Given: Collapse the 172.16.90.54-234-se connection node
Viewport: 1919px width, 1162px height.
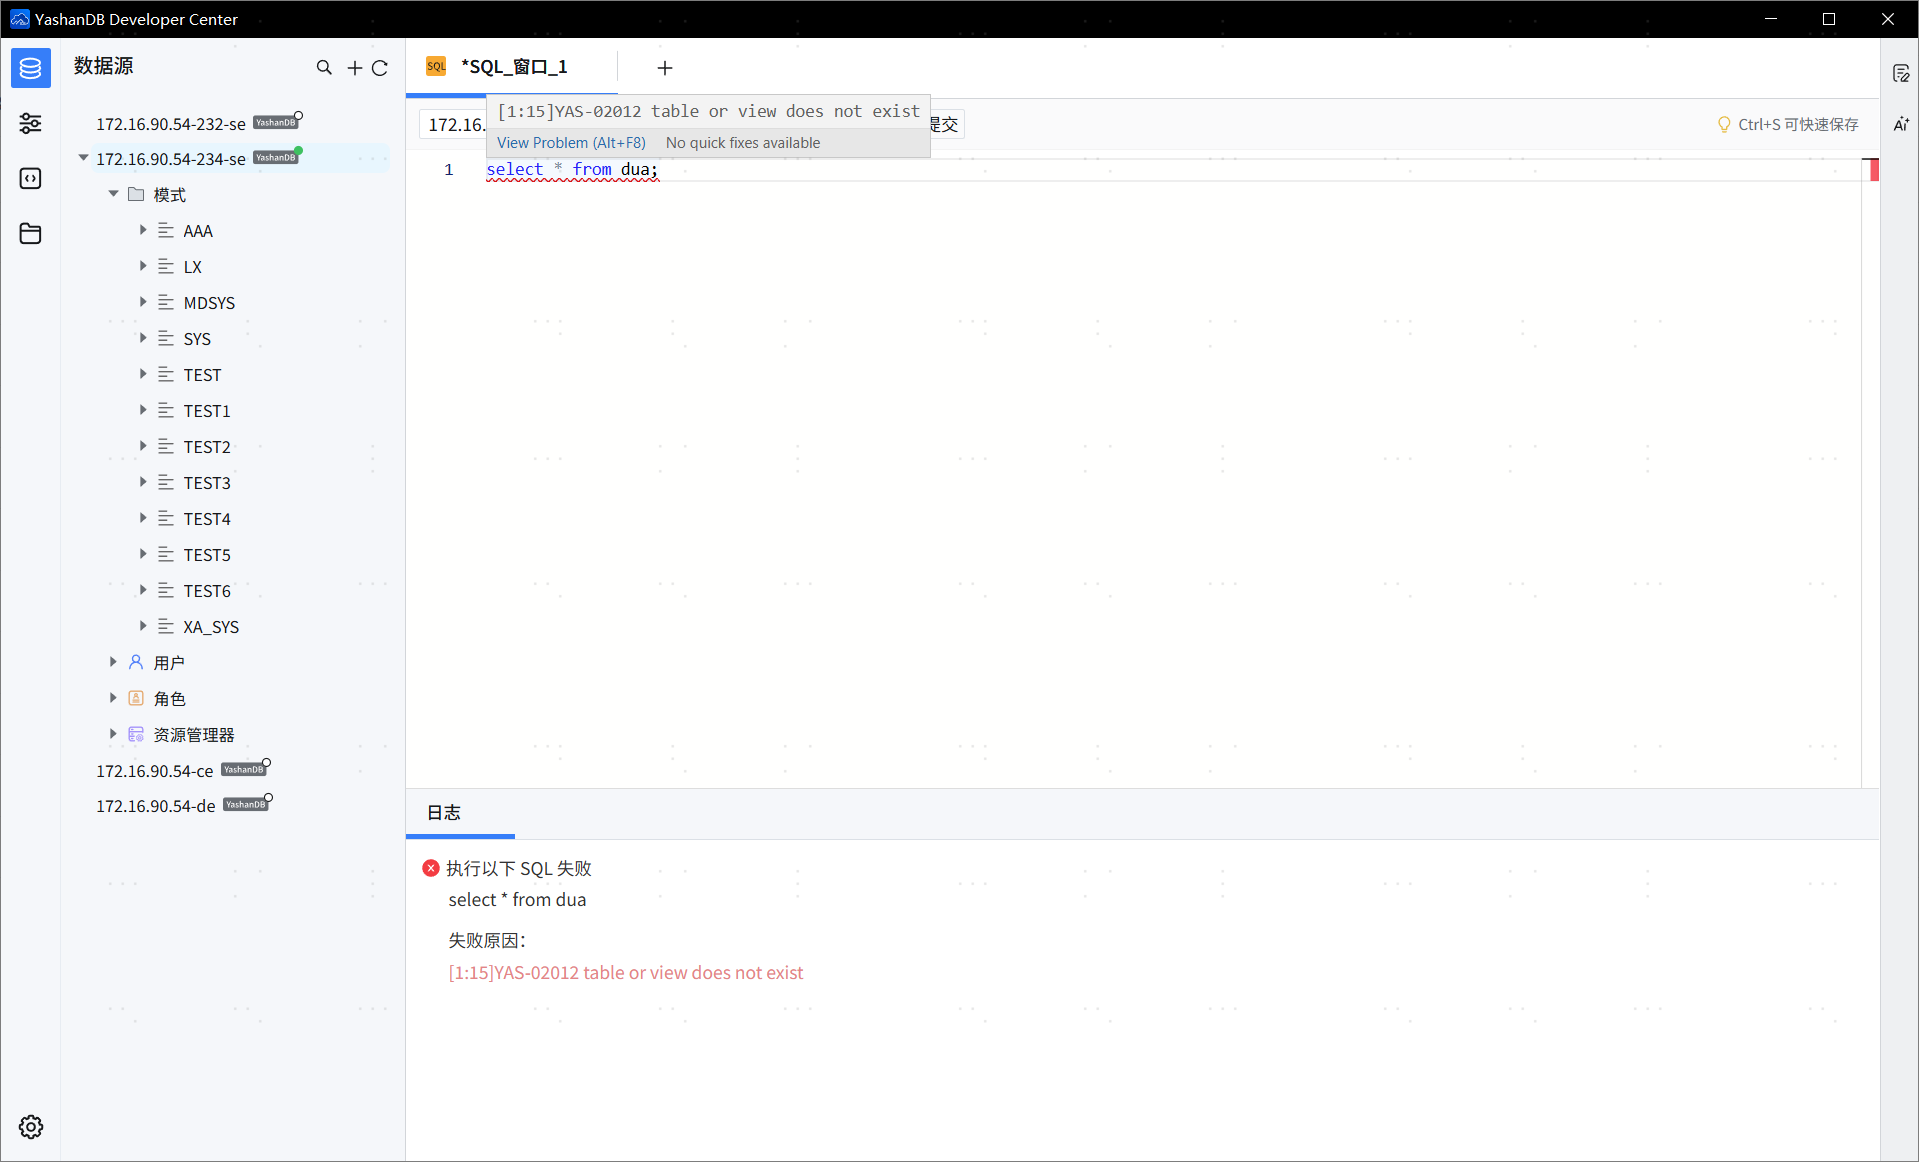Looking at the screenshot, I should point(84,158).
